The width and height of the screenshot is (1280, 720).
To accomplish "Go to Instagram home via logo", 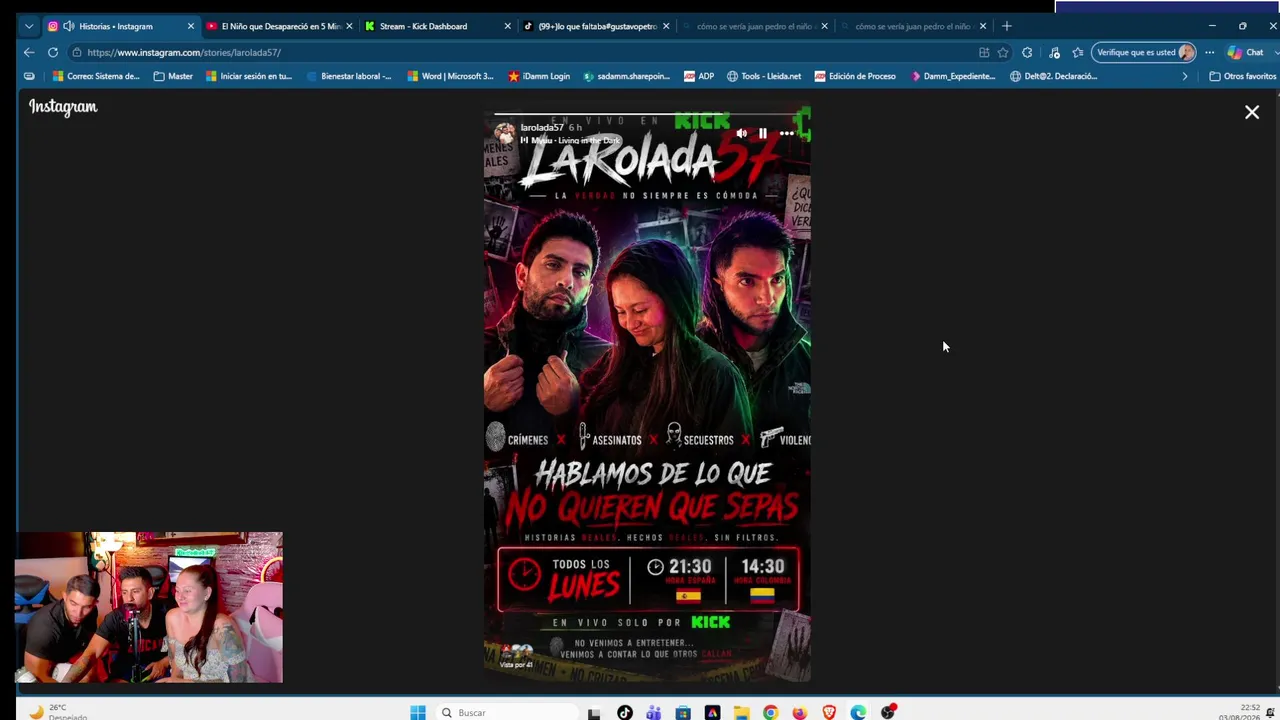I will click(63, 107).
